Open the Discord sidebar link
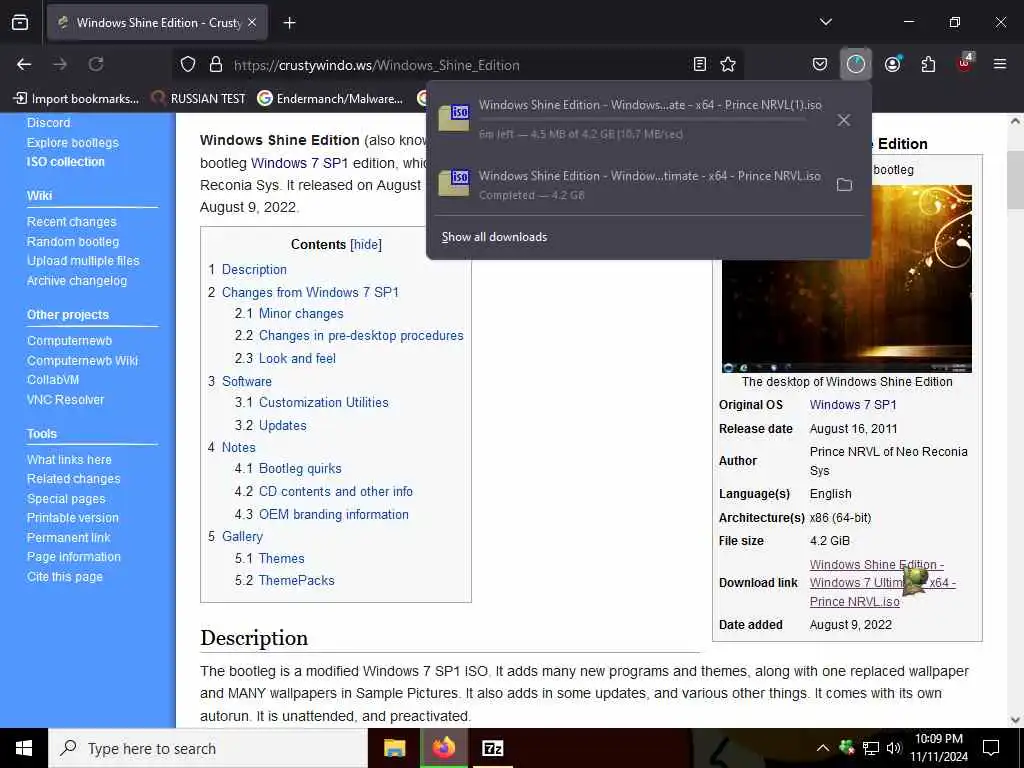 point(48,123)
